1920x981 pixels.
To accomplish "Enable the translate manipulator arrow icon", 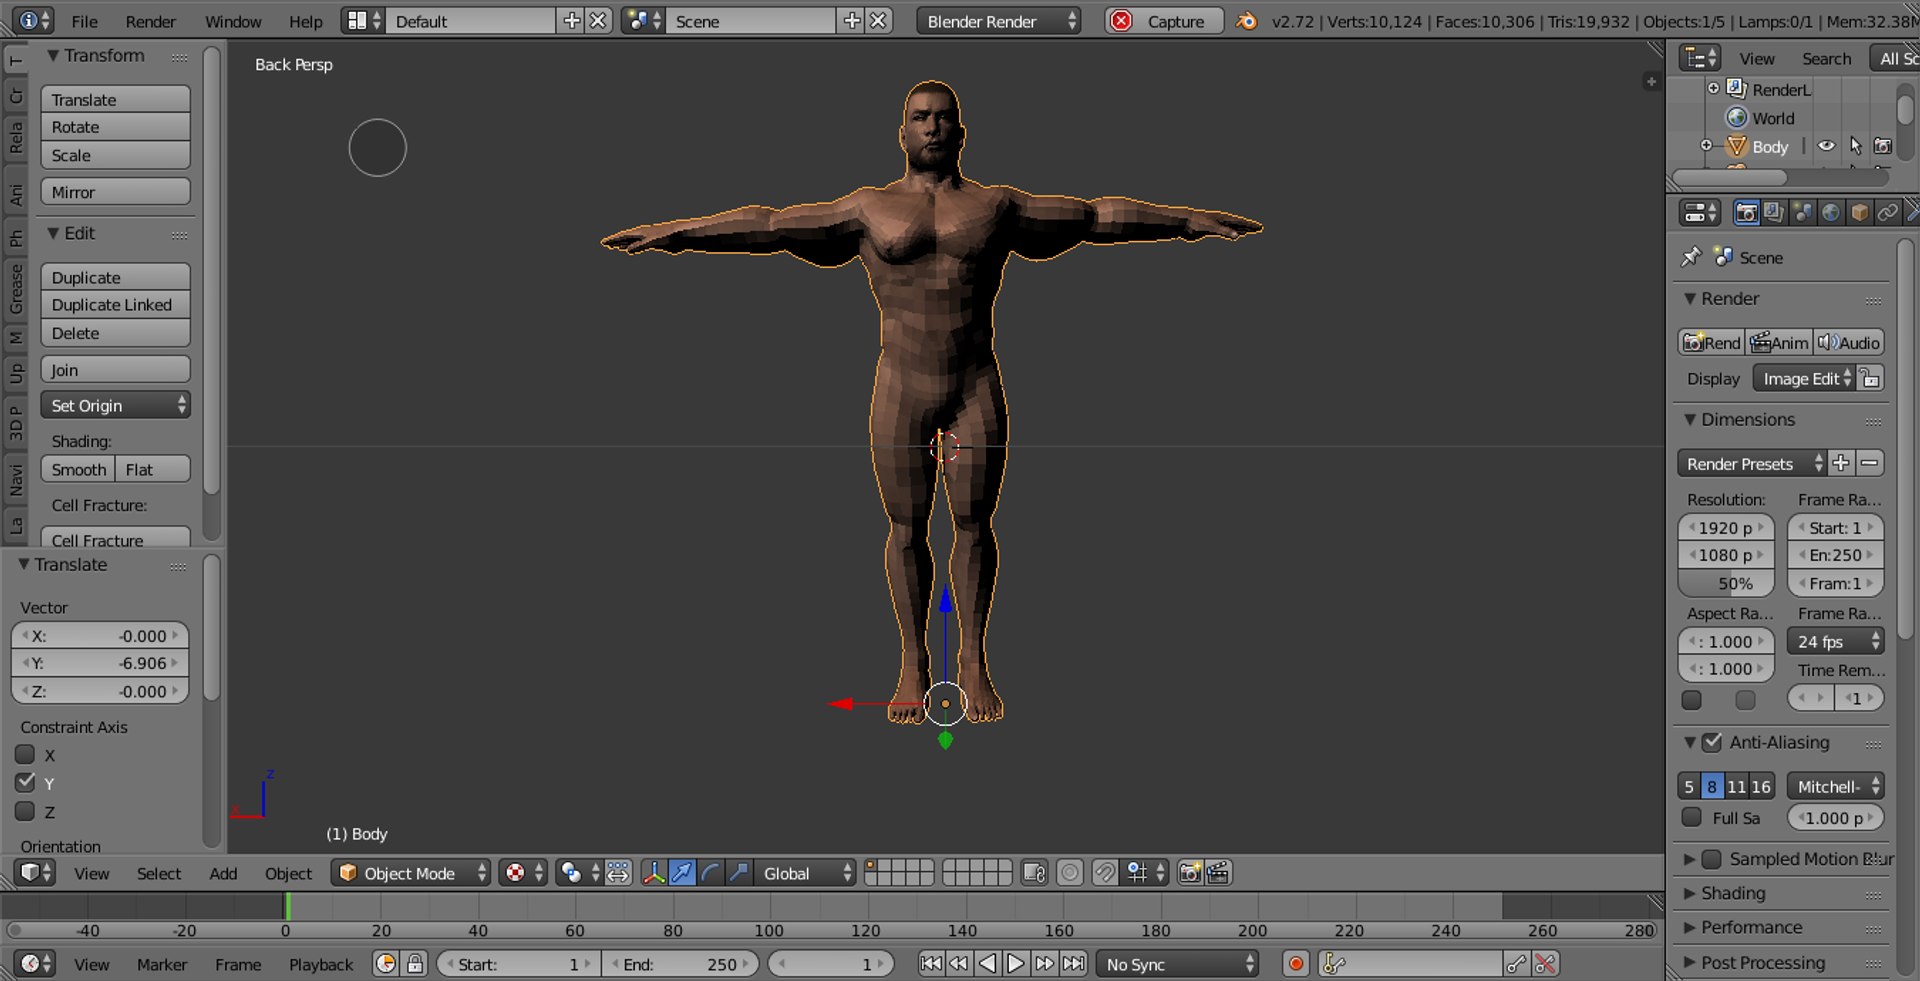I will (682, 873).
